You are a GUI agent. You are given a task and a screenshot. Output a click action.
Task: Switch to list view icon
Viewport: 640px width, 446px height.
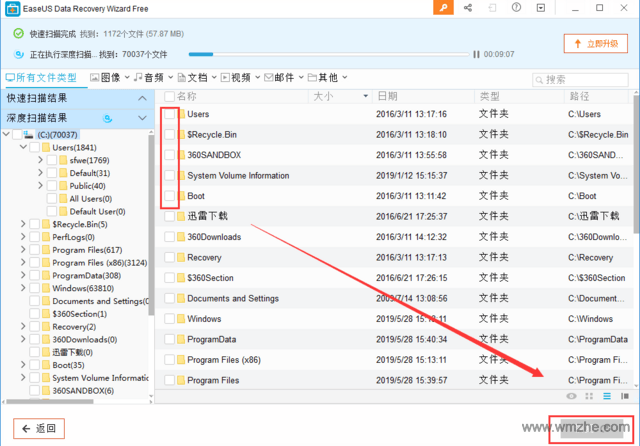[x=607, y=396]
